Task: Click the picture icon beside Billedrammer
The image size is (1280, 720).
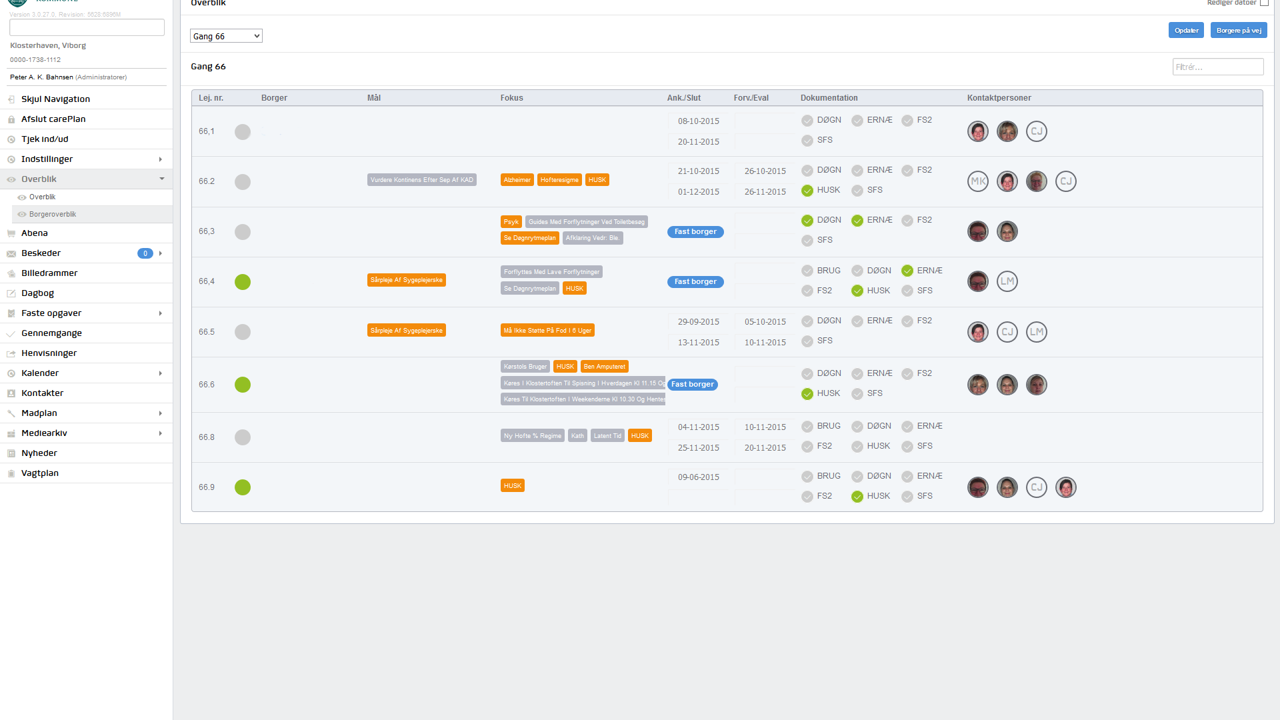Action: pos(11,273)
